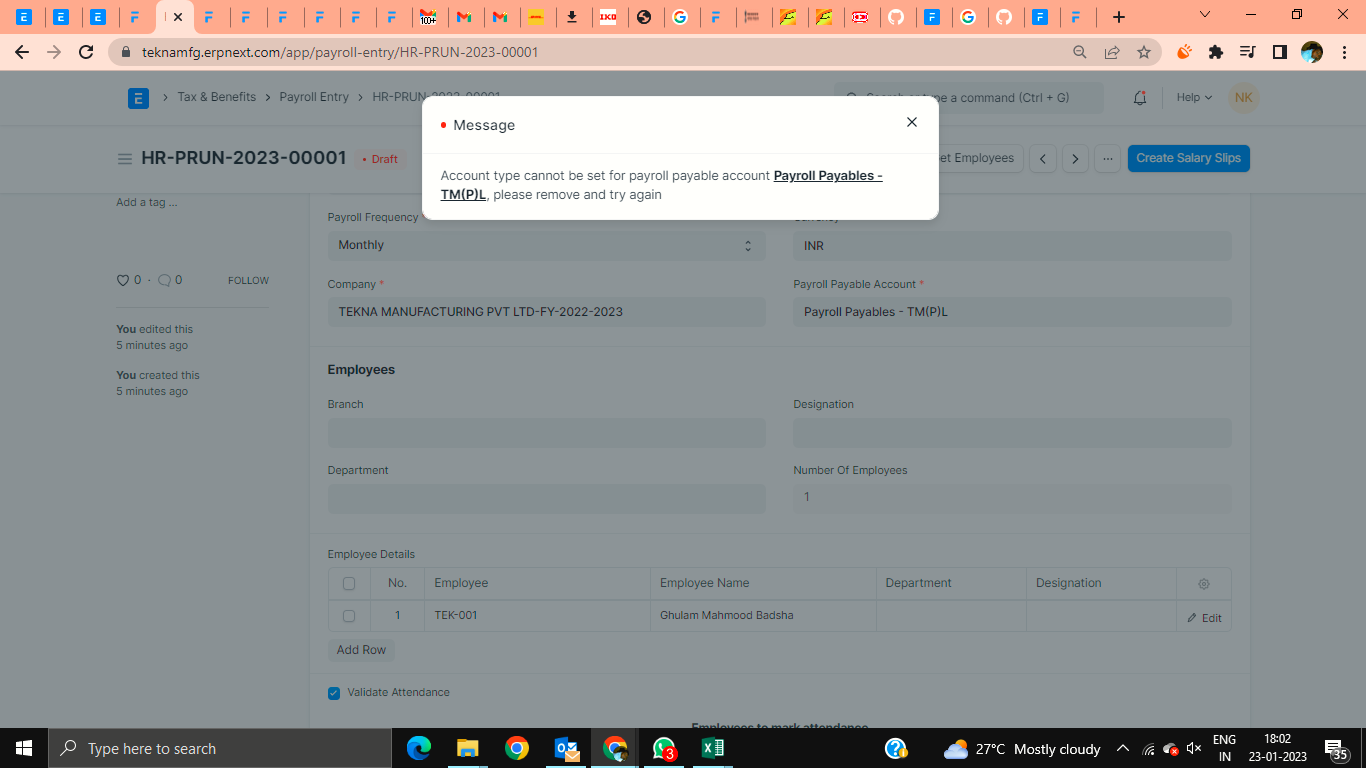This screenshot has width=1366, height=768.
Task: Open the ellipsis menu near Create Salary Slips
Action: [x=1107, y=158]
